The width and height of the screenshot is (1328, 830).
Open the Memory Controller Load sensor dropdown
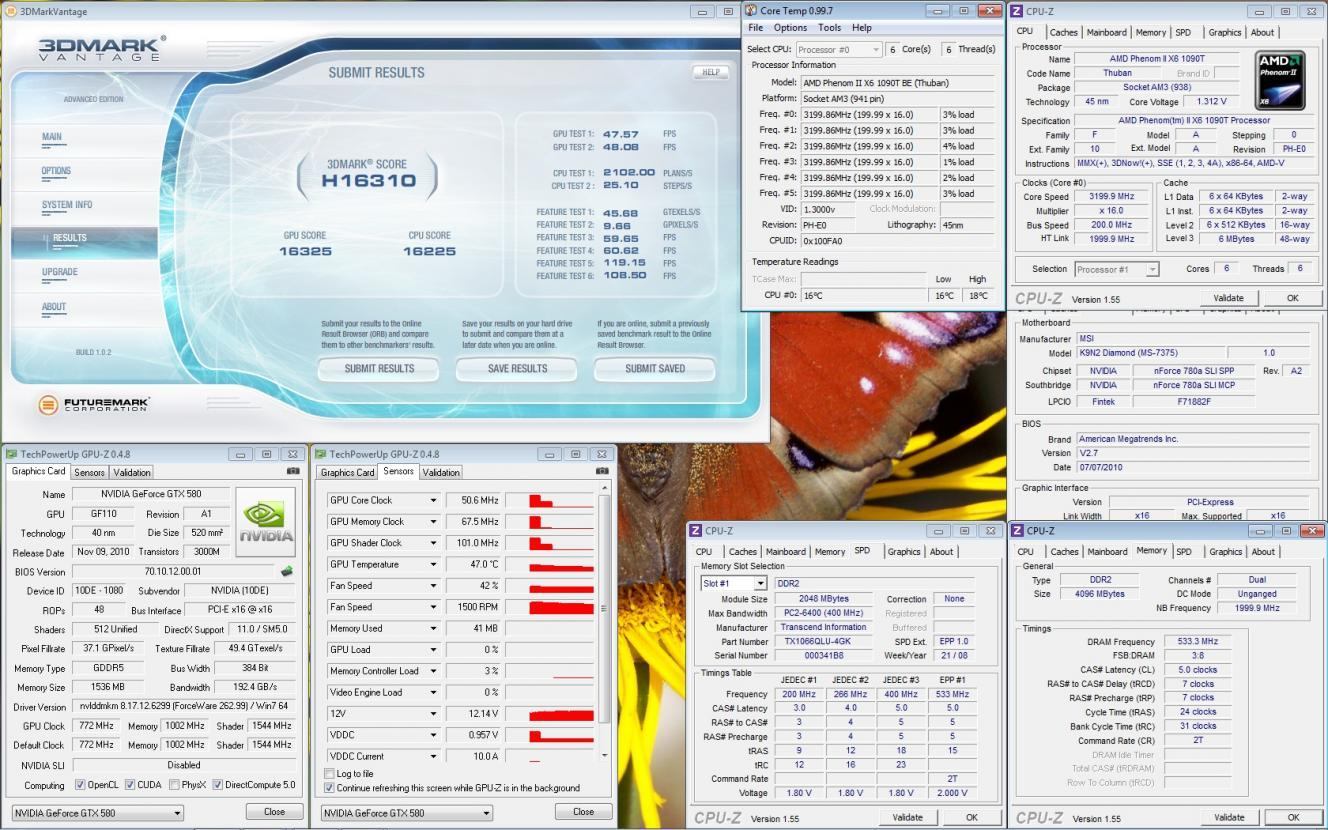[x=433, y=671]
